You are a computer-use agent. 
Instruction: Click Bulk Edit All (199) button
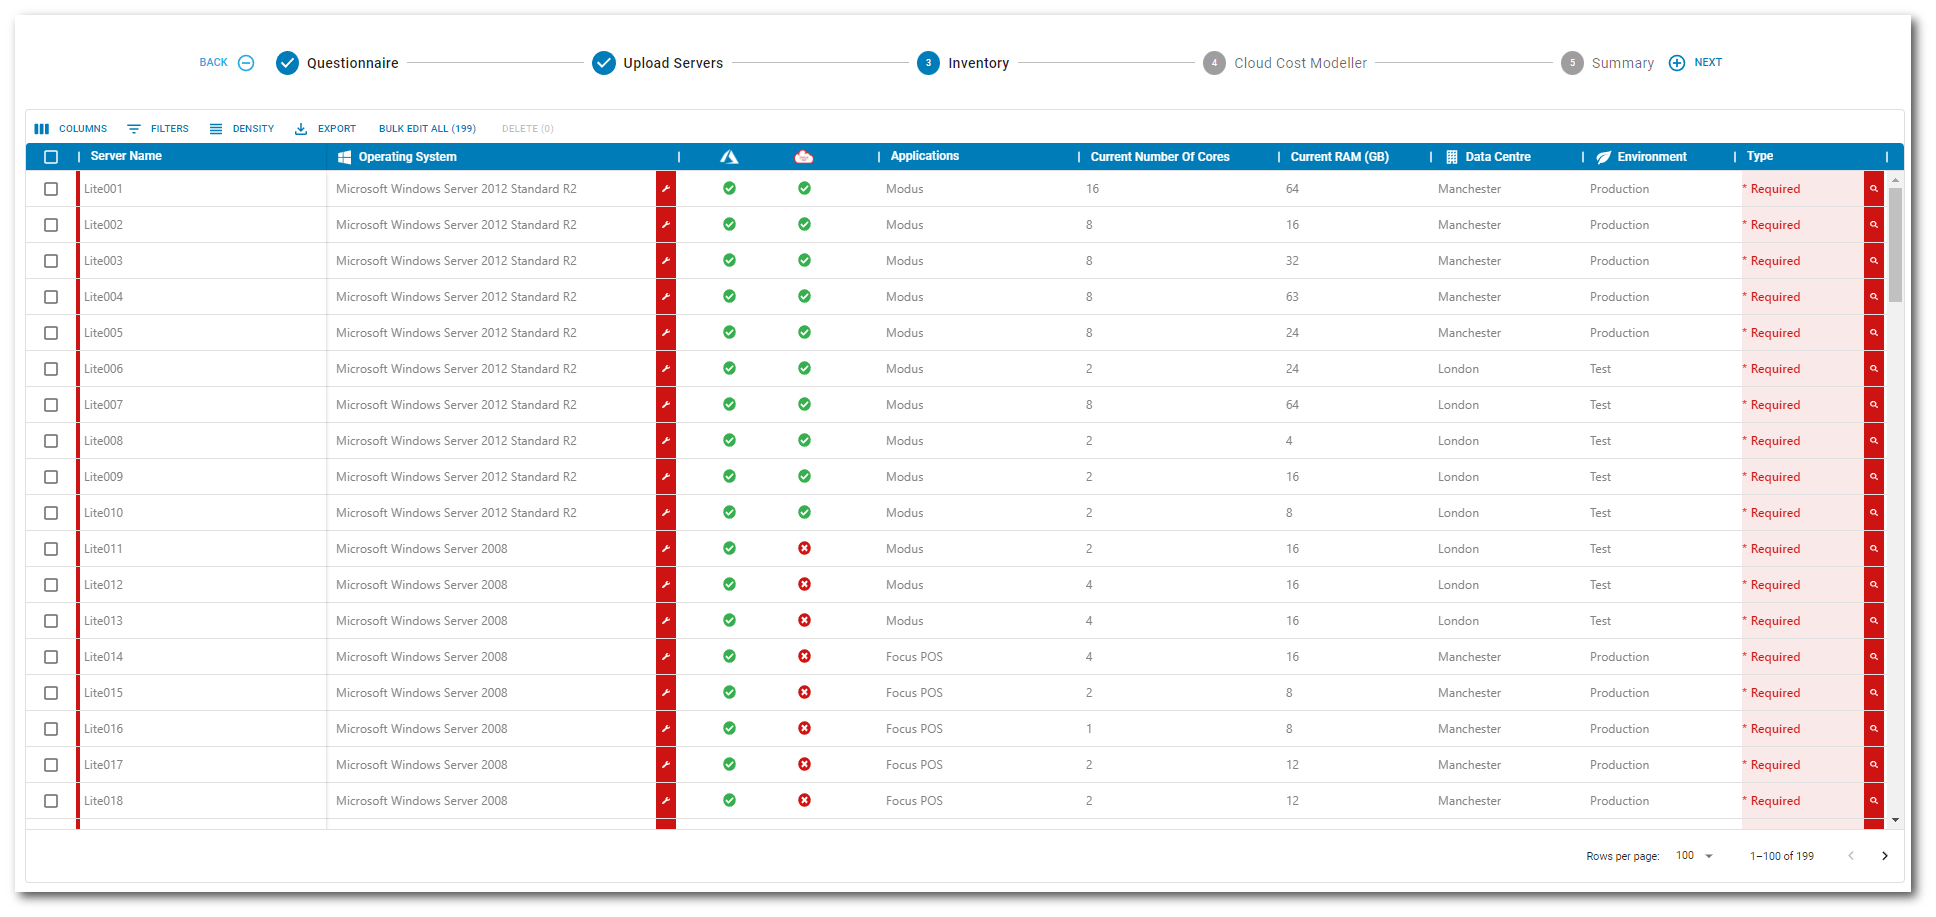click(427, 129)
